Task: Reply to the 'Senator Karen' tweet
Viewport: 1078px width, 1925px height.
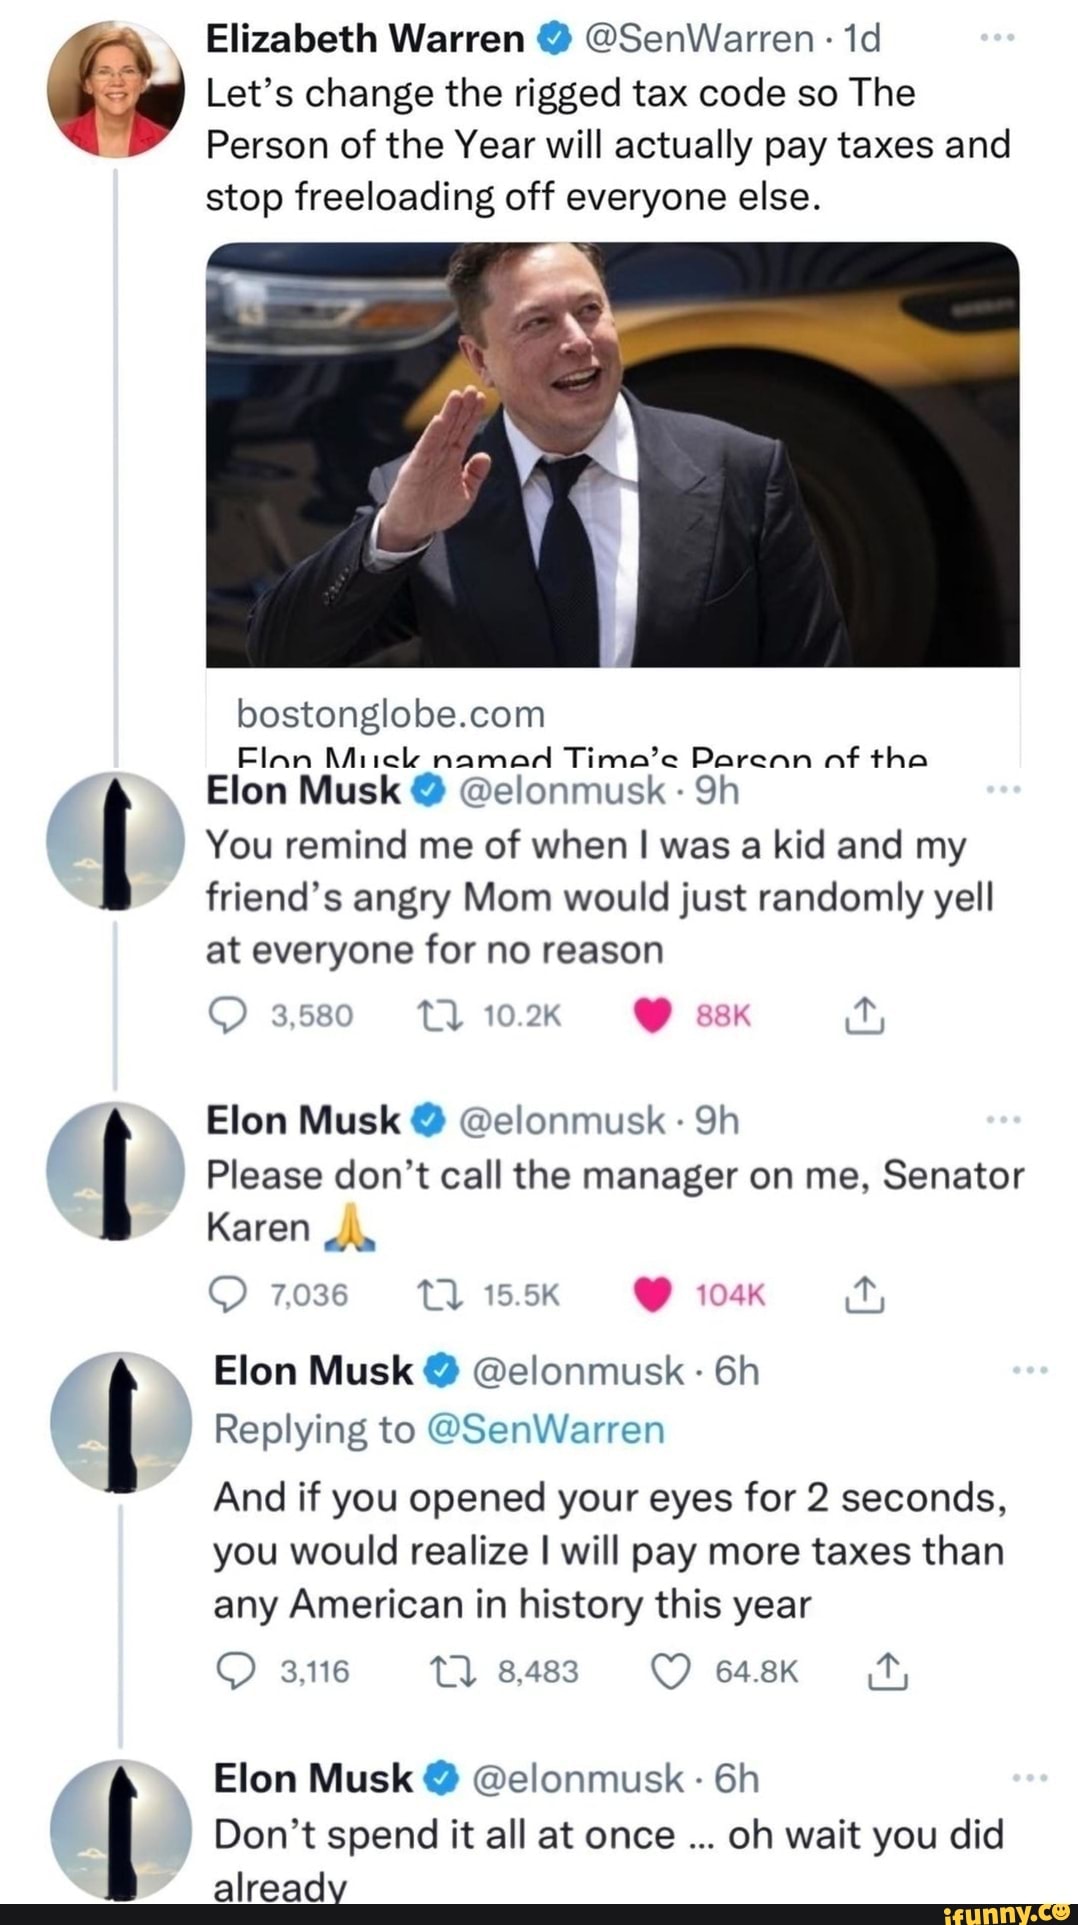Action: [227, 1296]
